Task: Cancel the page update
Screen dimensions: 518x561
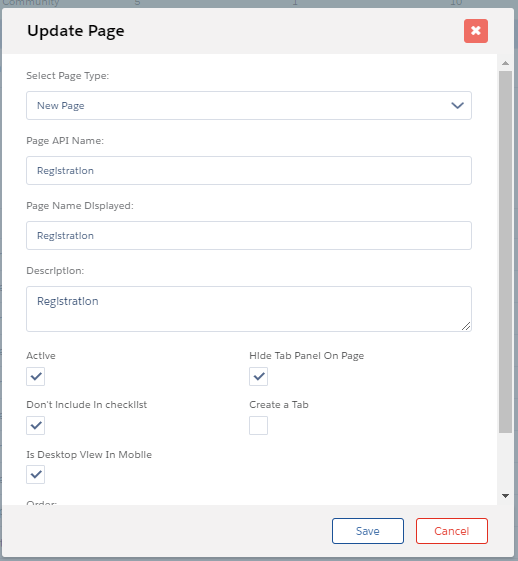Action: click(x=451, y=531)
